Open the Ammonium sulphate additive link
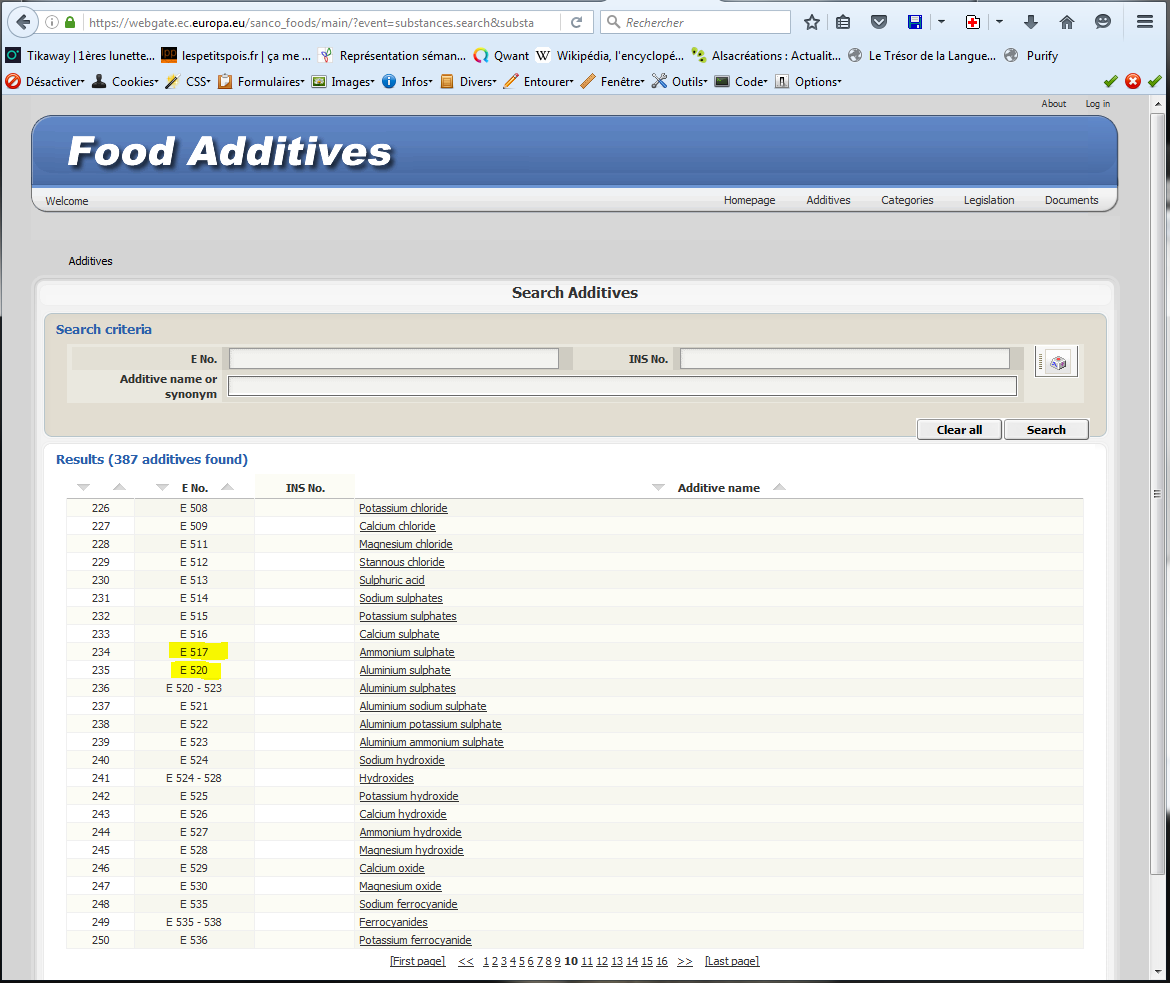The height and width of the screenshot is (983, 1170). (x=406, y=652)
